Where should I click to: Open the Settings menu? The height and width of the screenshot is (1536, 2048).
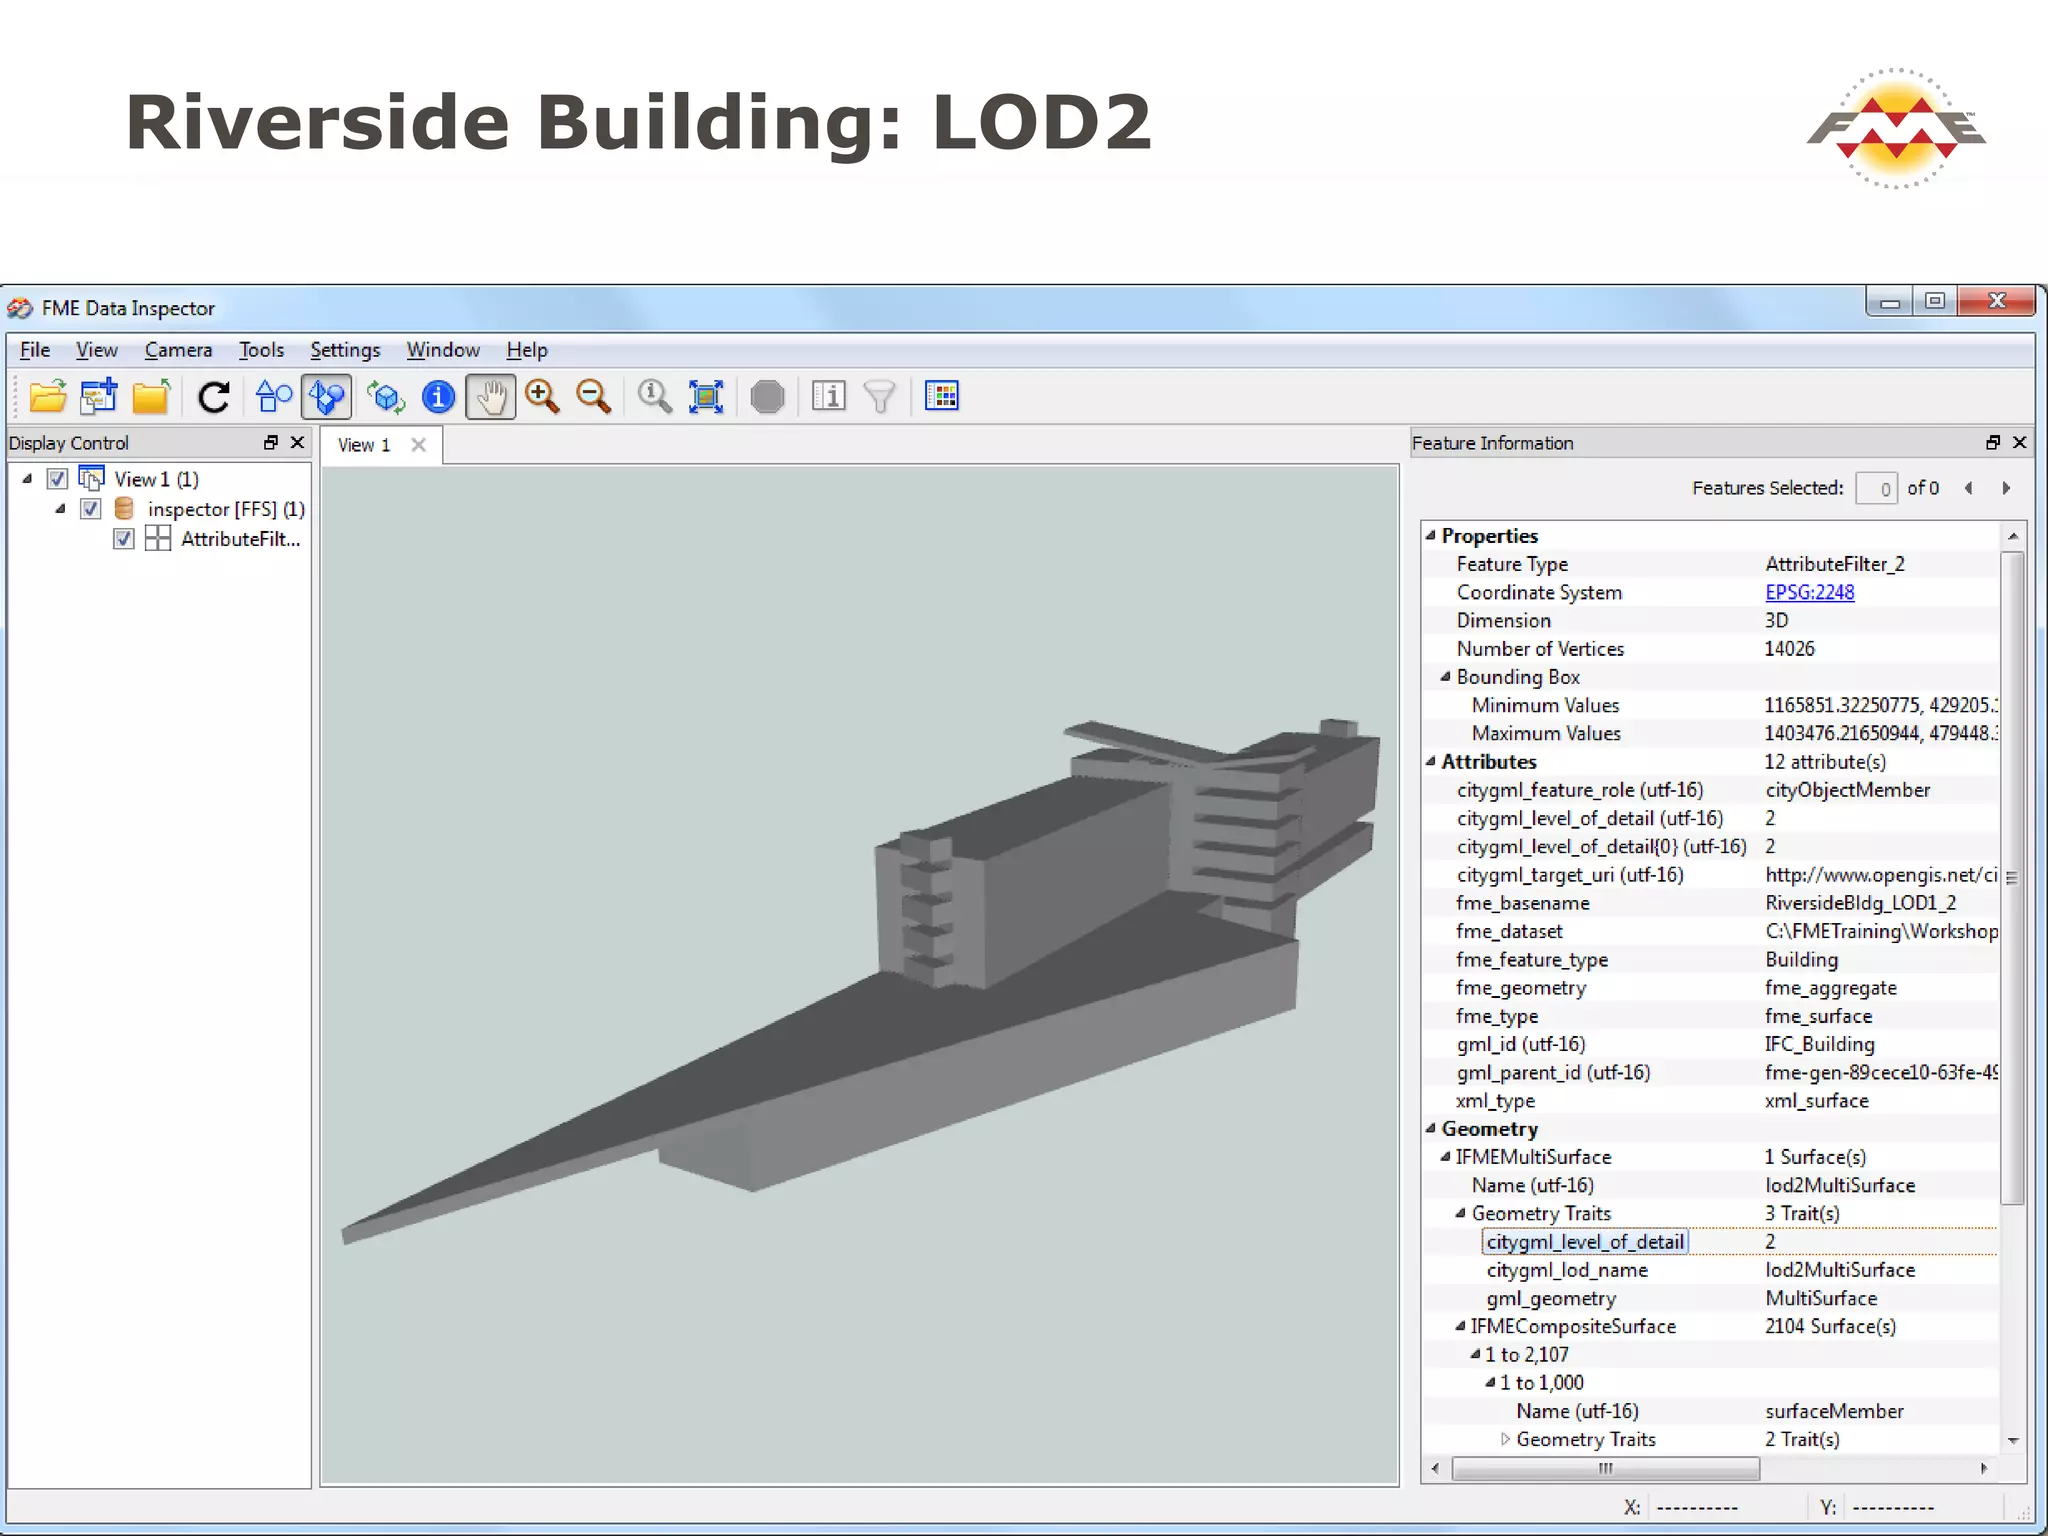345,350
